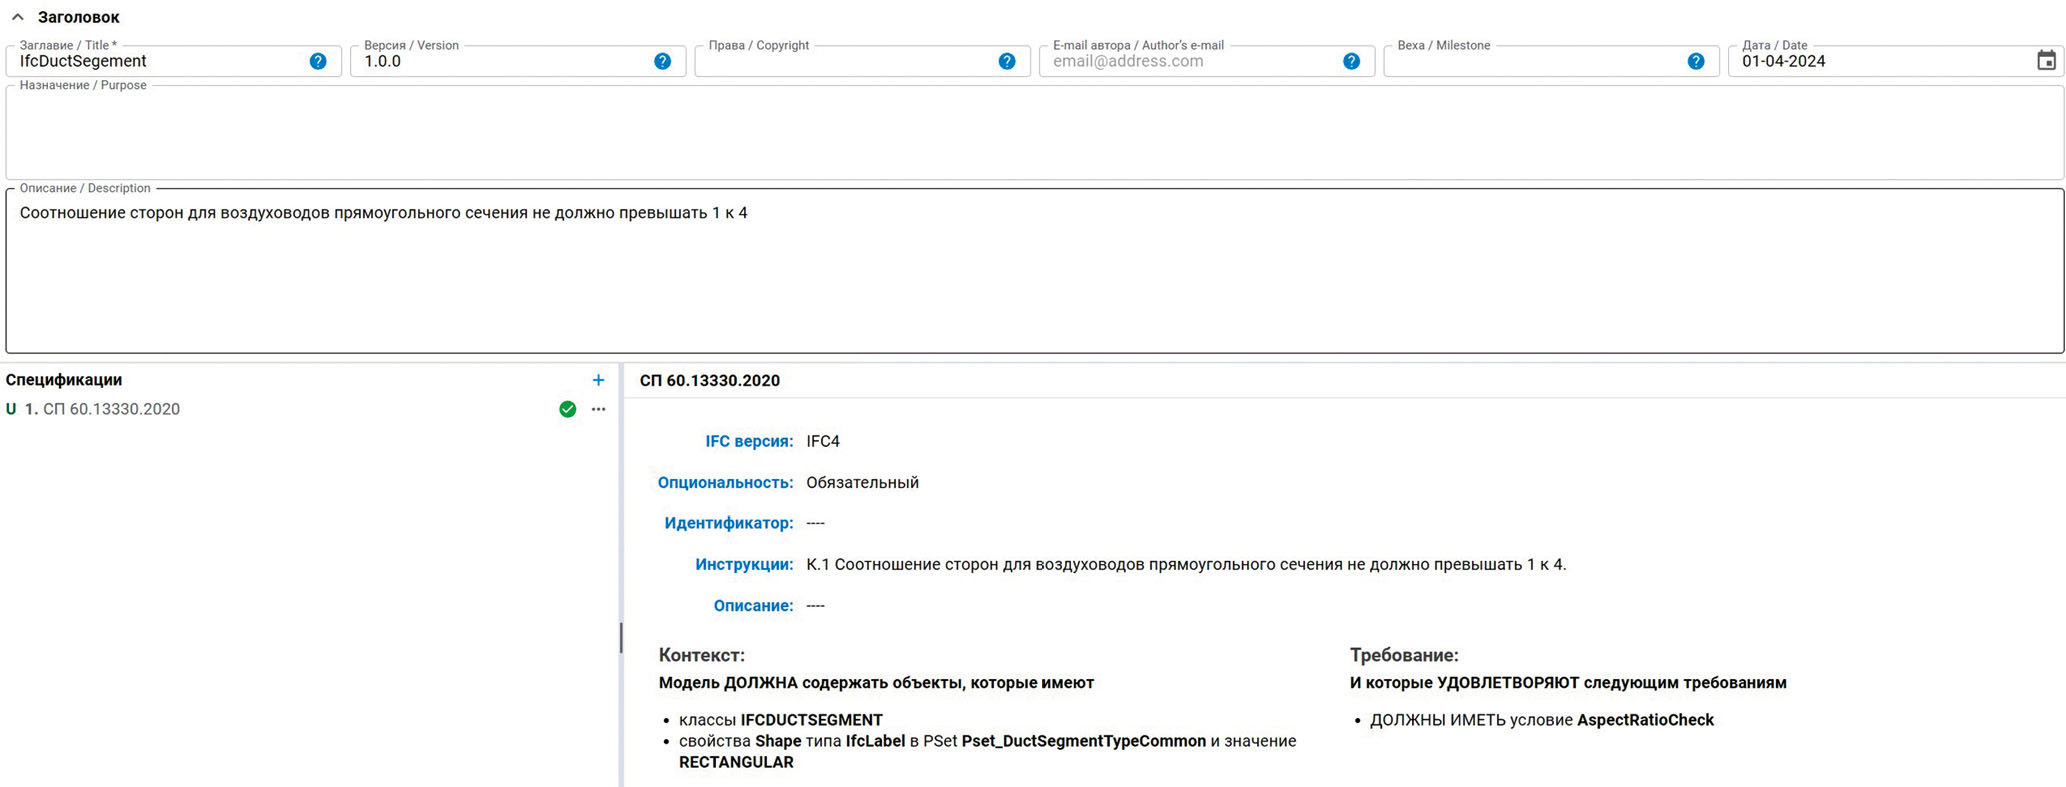Open the calendar date picker

pyautogui.click(x=2046, y=61)
